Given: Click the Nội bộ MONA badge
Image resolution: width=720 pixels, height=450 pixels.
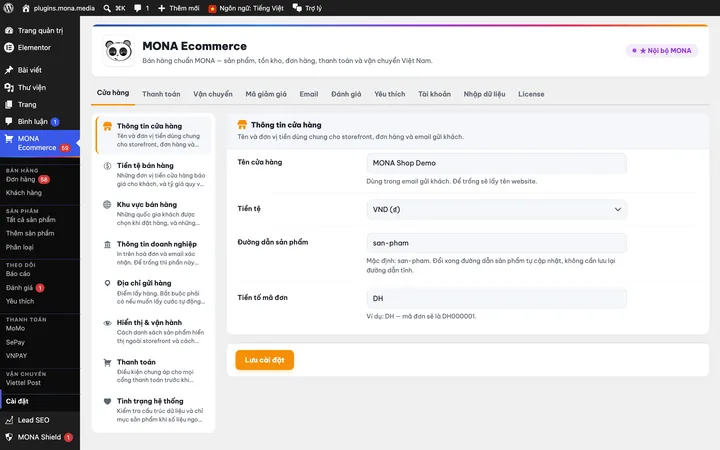Looking at the screenshot, I should tap(662, 51).
